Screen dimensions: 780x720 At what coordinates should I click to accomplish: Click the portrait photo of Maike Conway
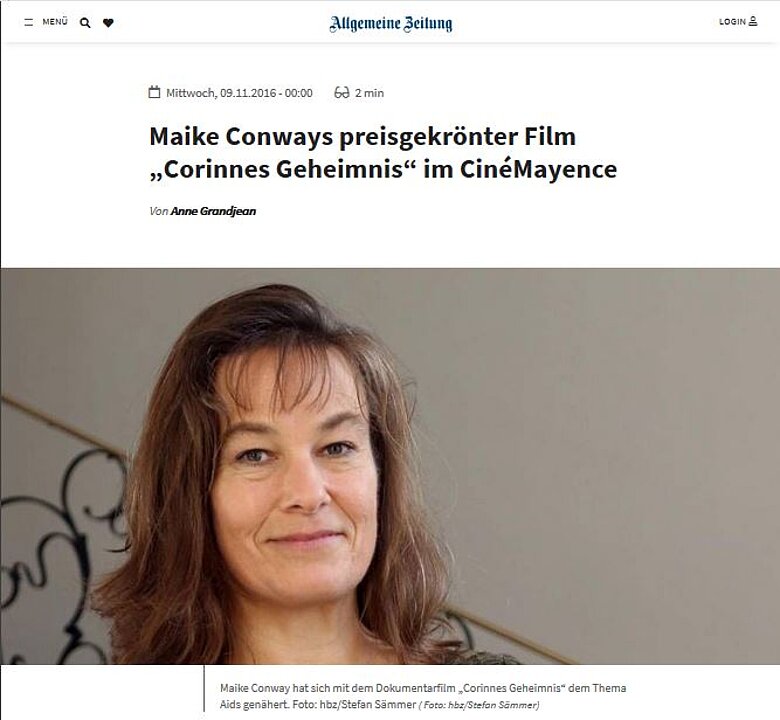tap(390, 466)
